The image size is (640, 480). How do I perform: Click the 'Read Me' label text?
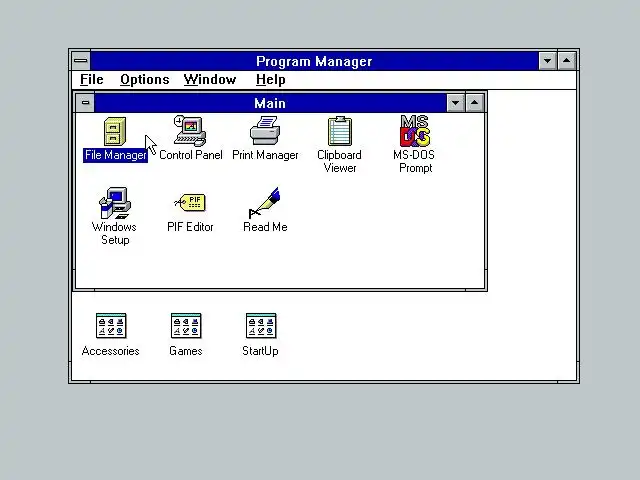pyautogui.click(x=265, y=227)
